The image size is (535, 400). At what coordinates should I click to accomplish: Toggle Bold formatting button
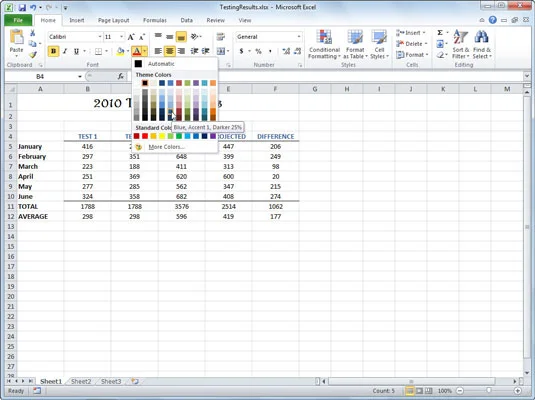point(54,51)
